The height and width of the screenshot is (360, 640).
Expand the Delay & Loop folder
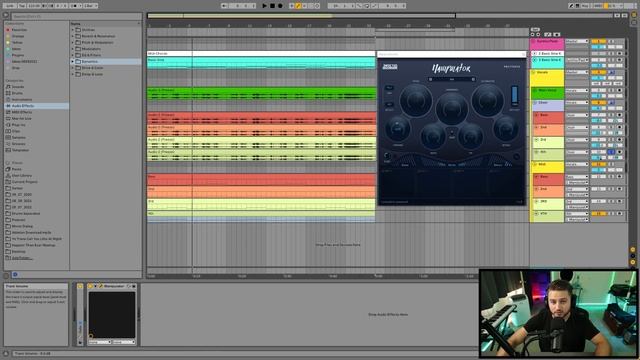pos(73,74)
